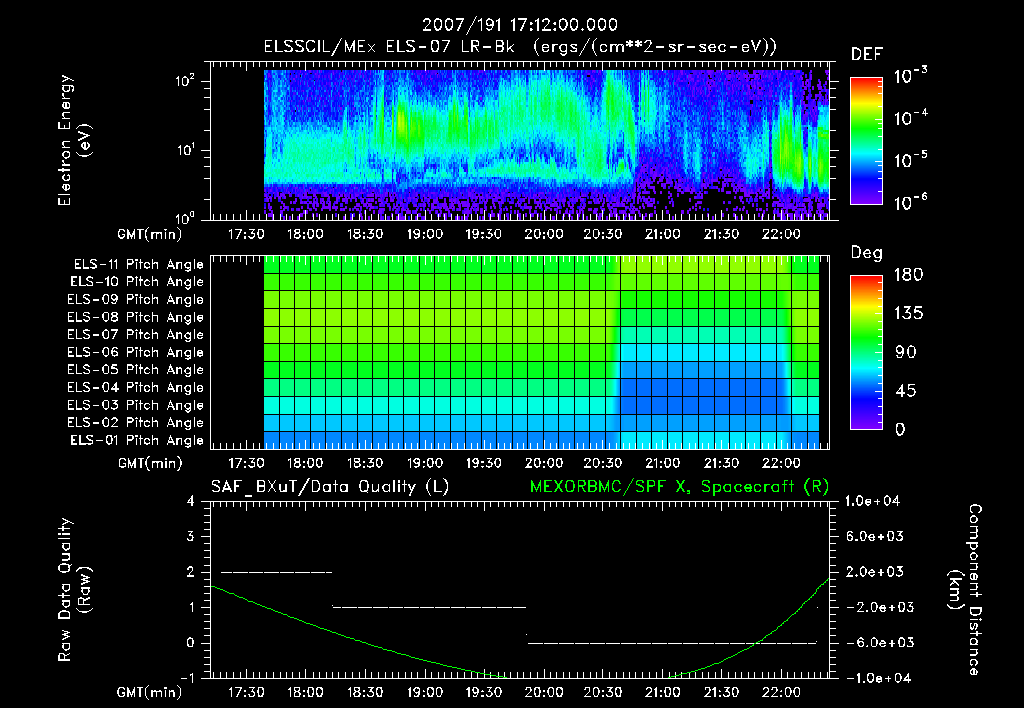The width and height of the screenshot is (1024, 708).
Task: Select the timestamp 2007/191 17:12:00.000 title
Action: (520, 25)
